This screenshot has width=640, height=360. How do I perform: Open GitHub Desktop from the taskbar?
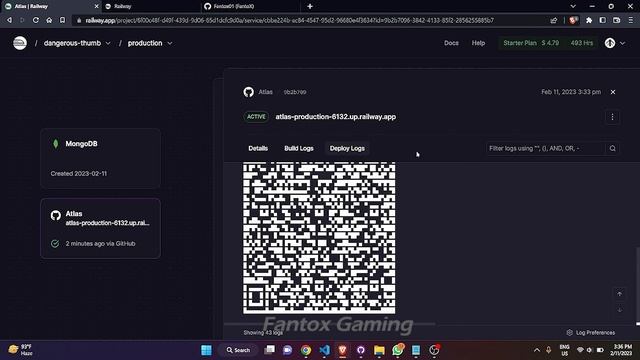360,350
